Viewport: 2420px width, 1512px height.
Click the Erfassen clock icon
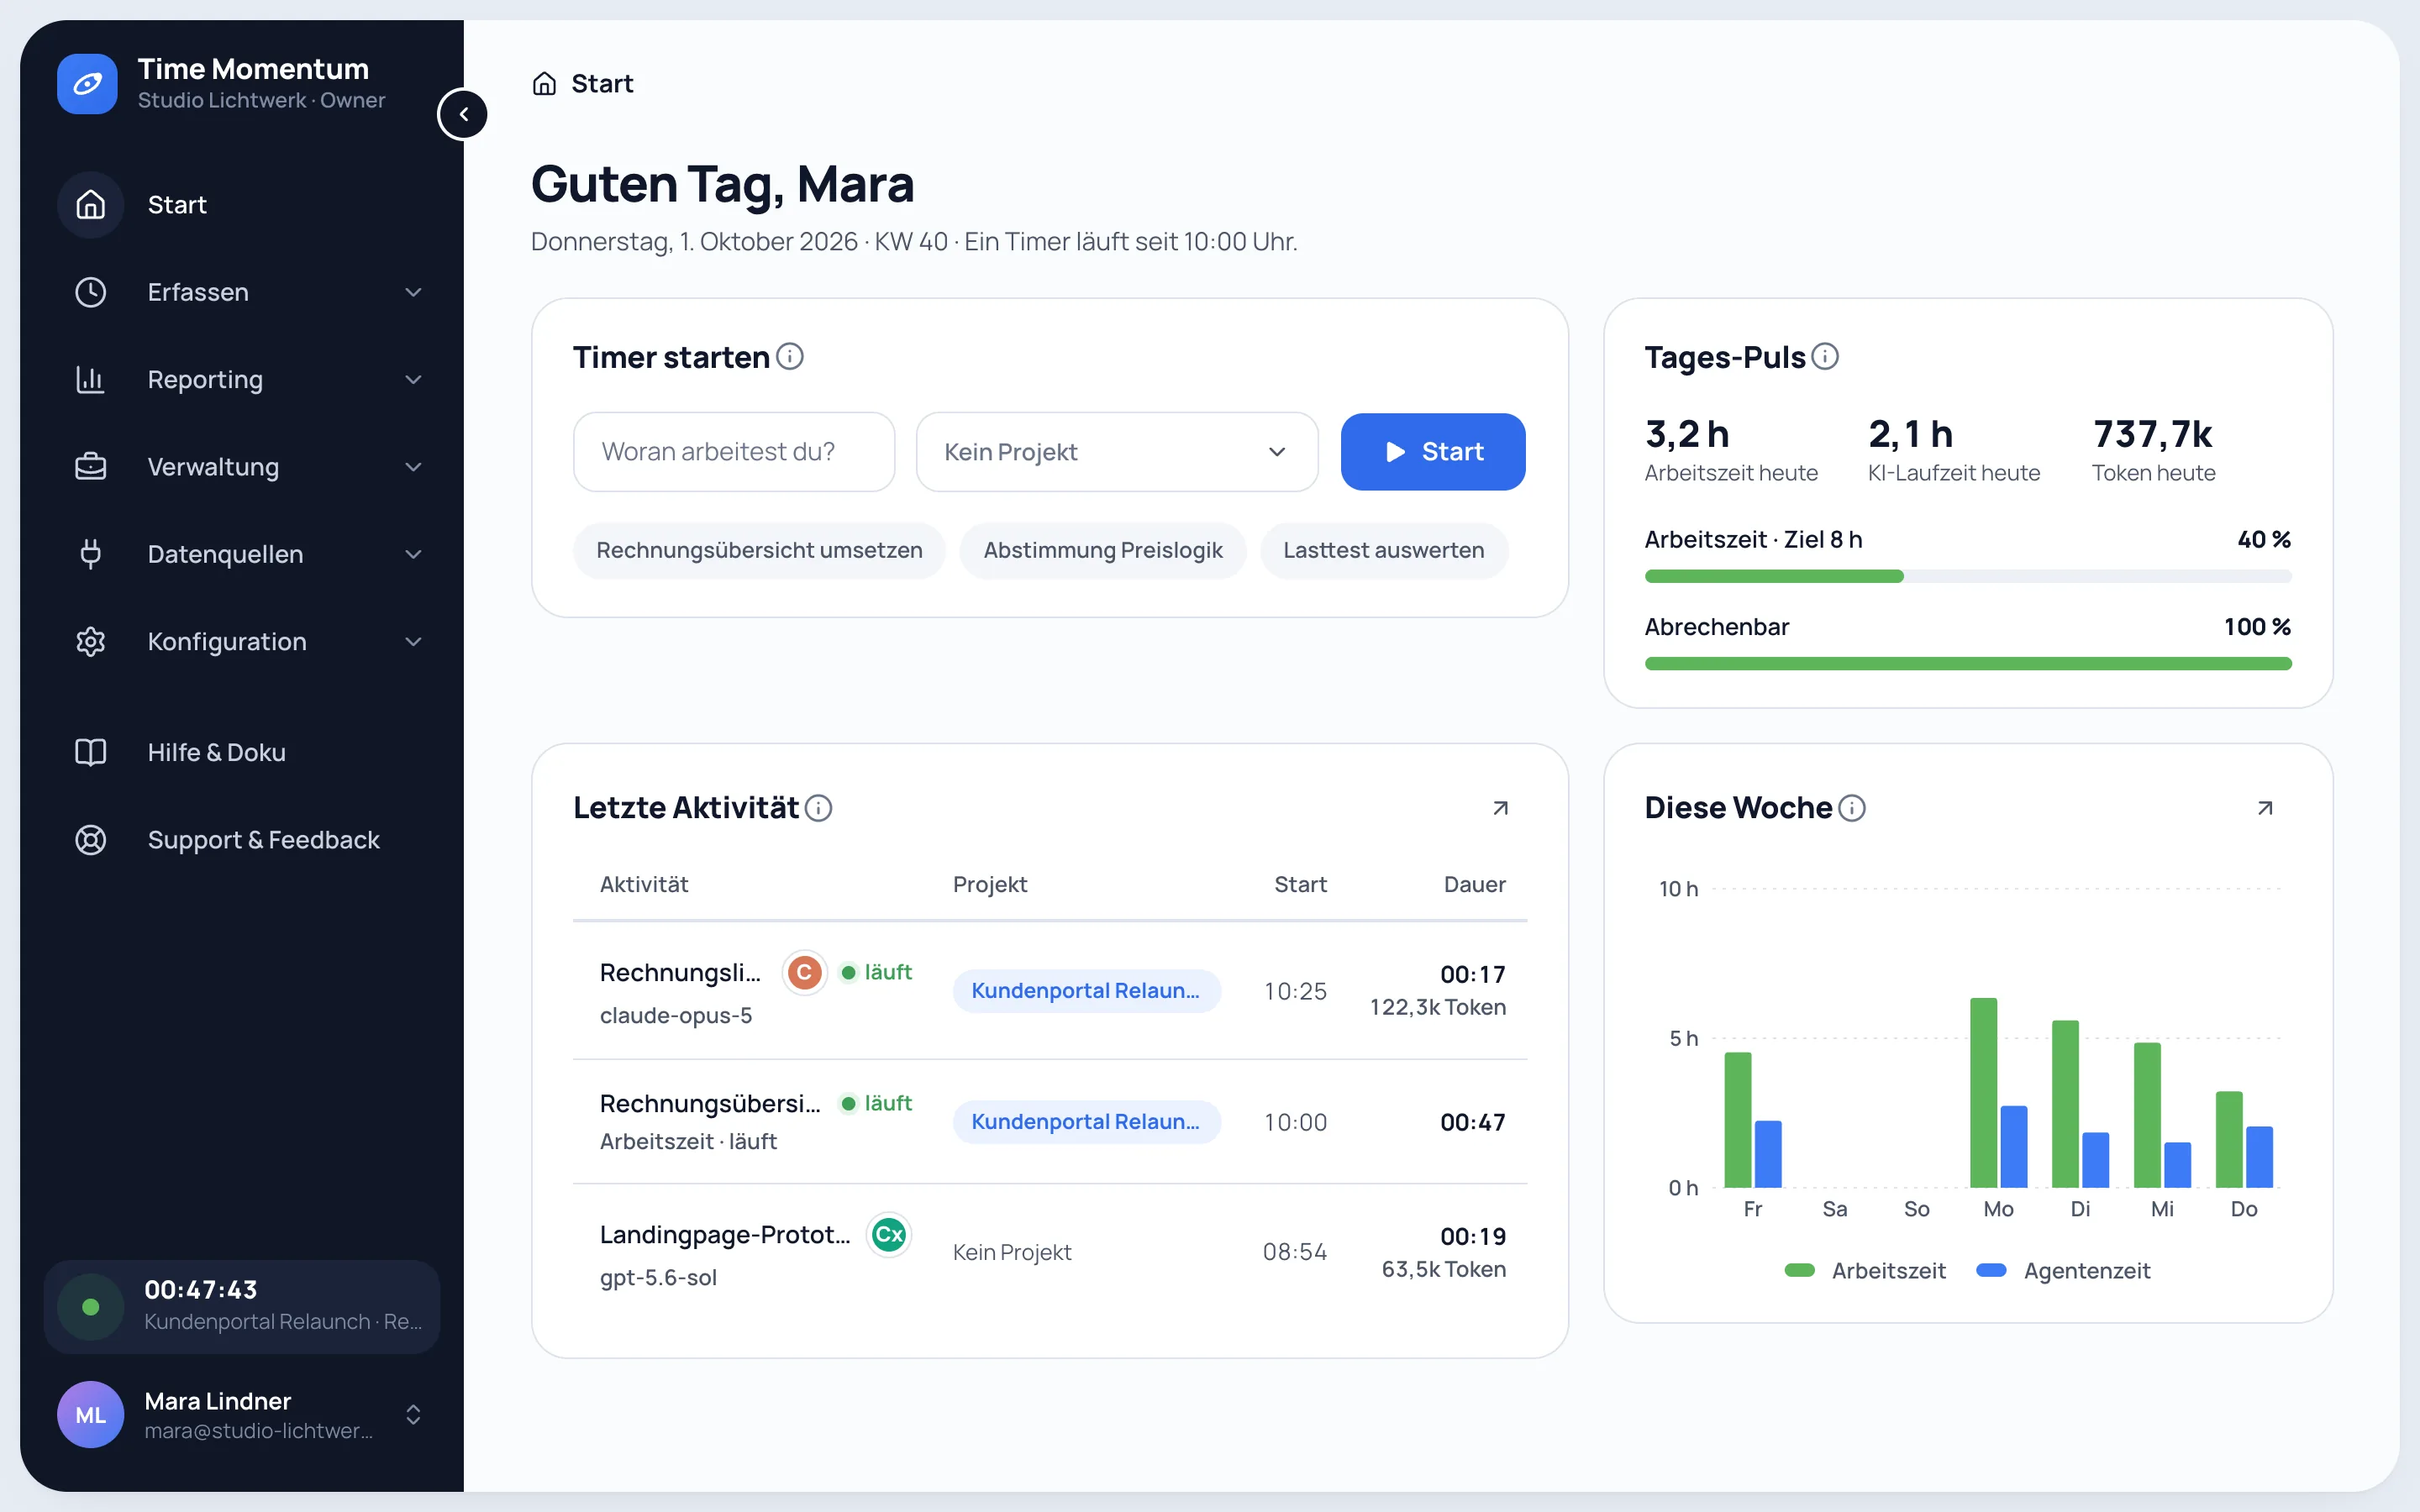pyautogui.click(x=90, y=292)
